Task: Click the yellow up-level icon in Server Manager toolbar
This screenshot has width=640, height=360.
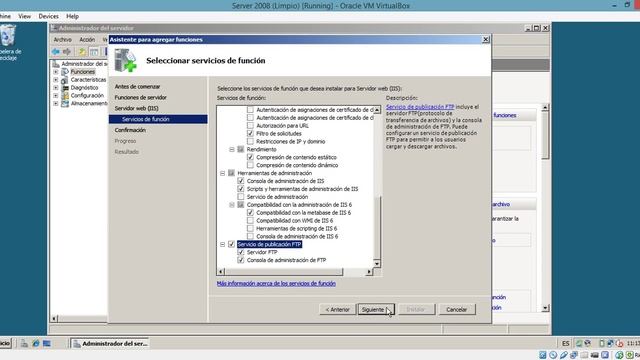Action: coord(82,52)
